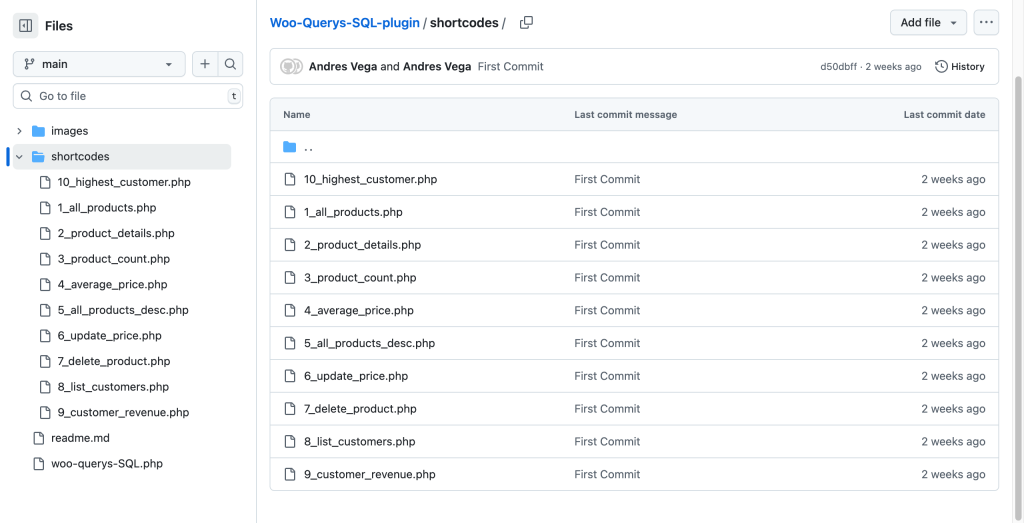
Task: Open the main branch dropdown
Action: click(99, 65)
